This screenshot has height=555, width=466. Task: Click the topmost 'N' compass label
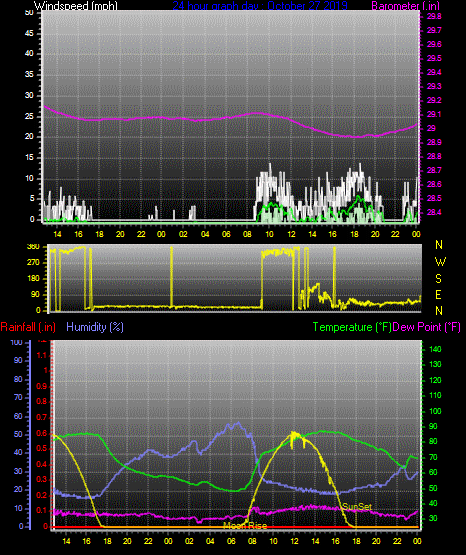coord(439,245)
